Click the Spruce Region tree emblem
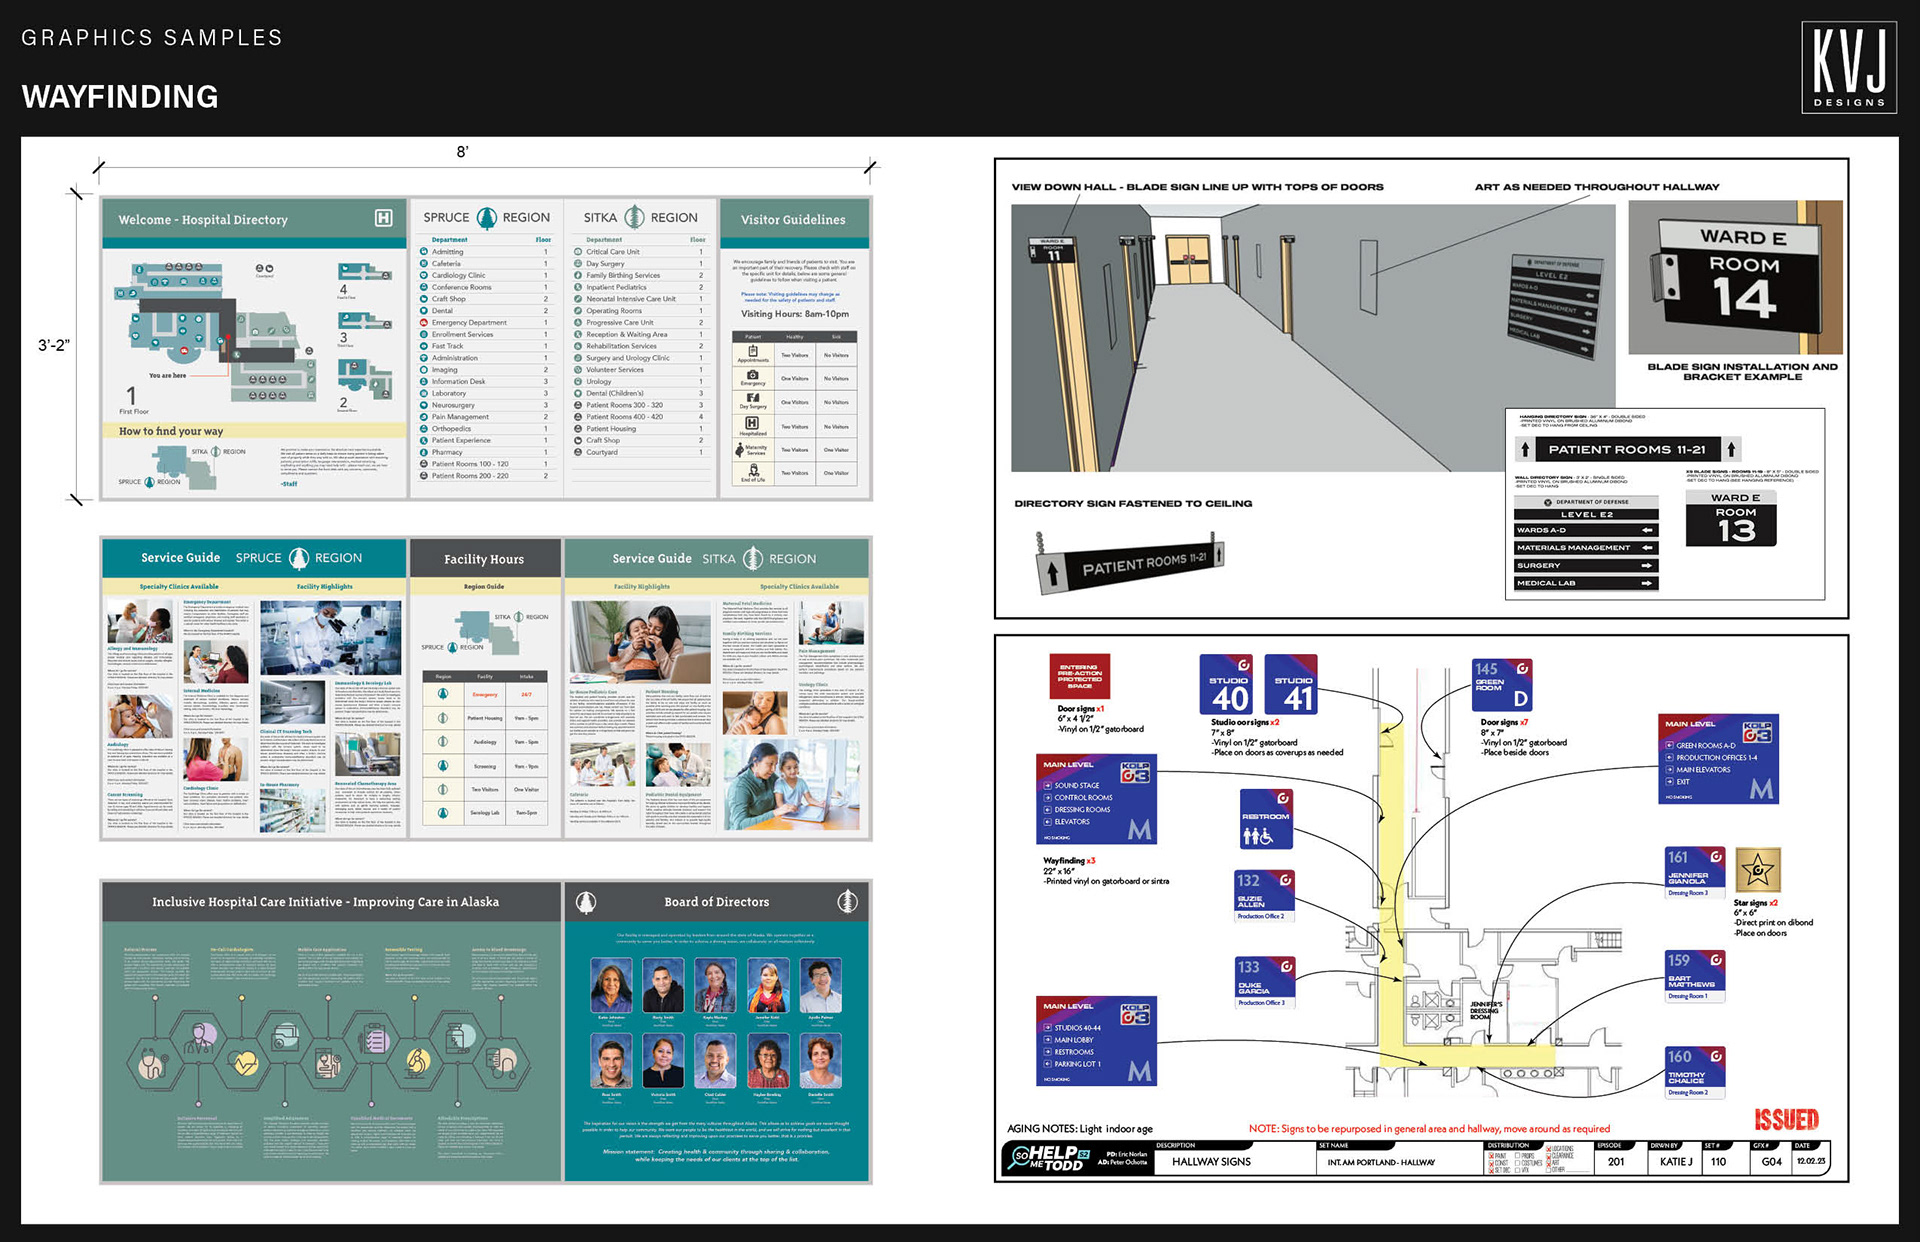The height and width of the screenshot is (1242, 1920). click(x=486, y=217)
